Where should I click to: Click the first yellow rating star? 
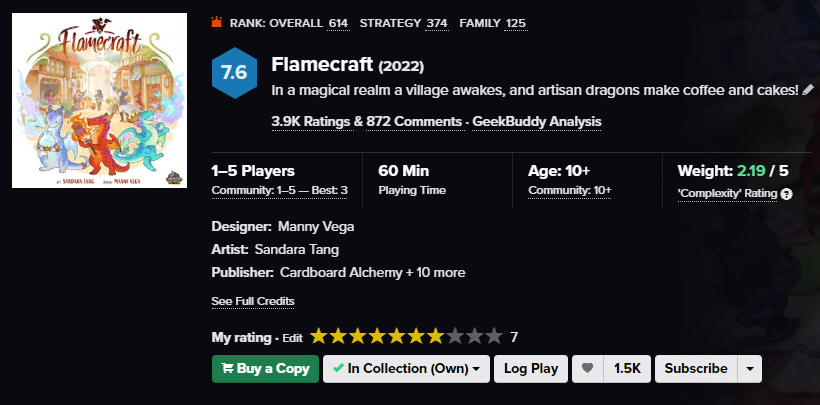[318, 336]
